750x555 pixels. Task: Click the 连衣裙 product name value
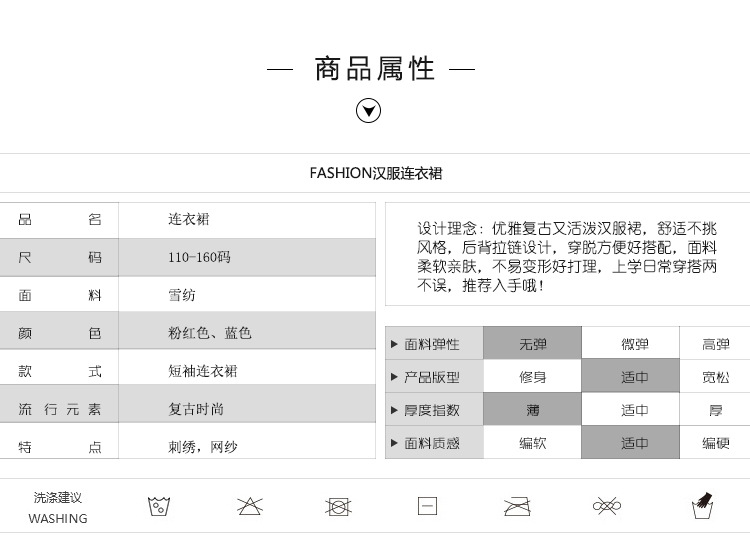189,219
